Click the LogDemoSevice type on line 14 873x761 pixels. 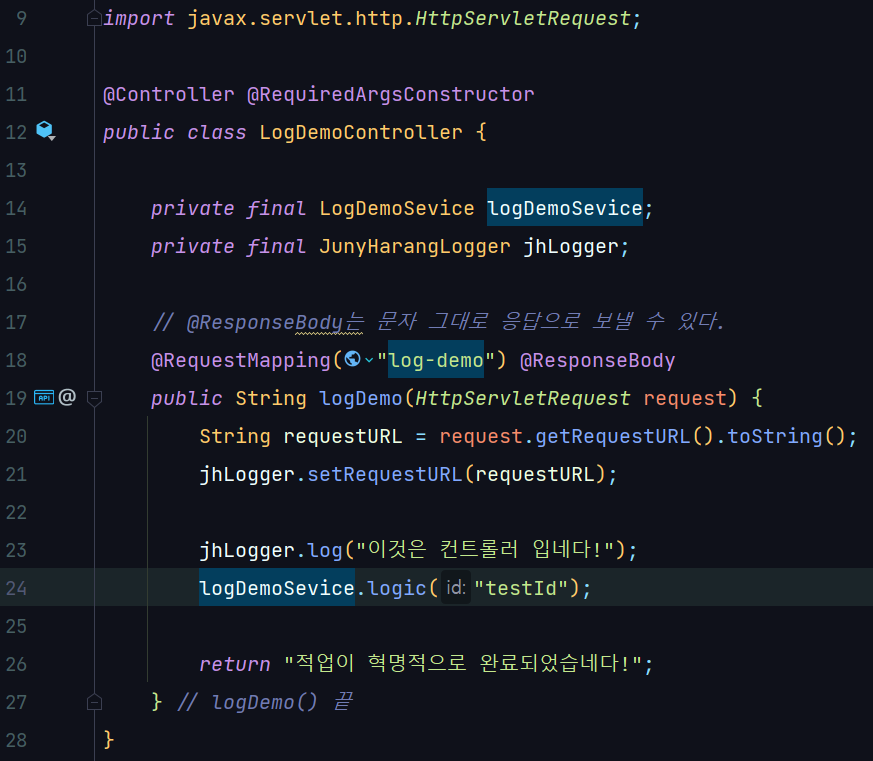396,208
